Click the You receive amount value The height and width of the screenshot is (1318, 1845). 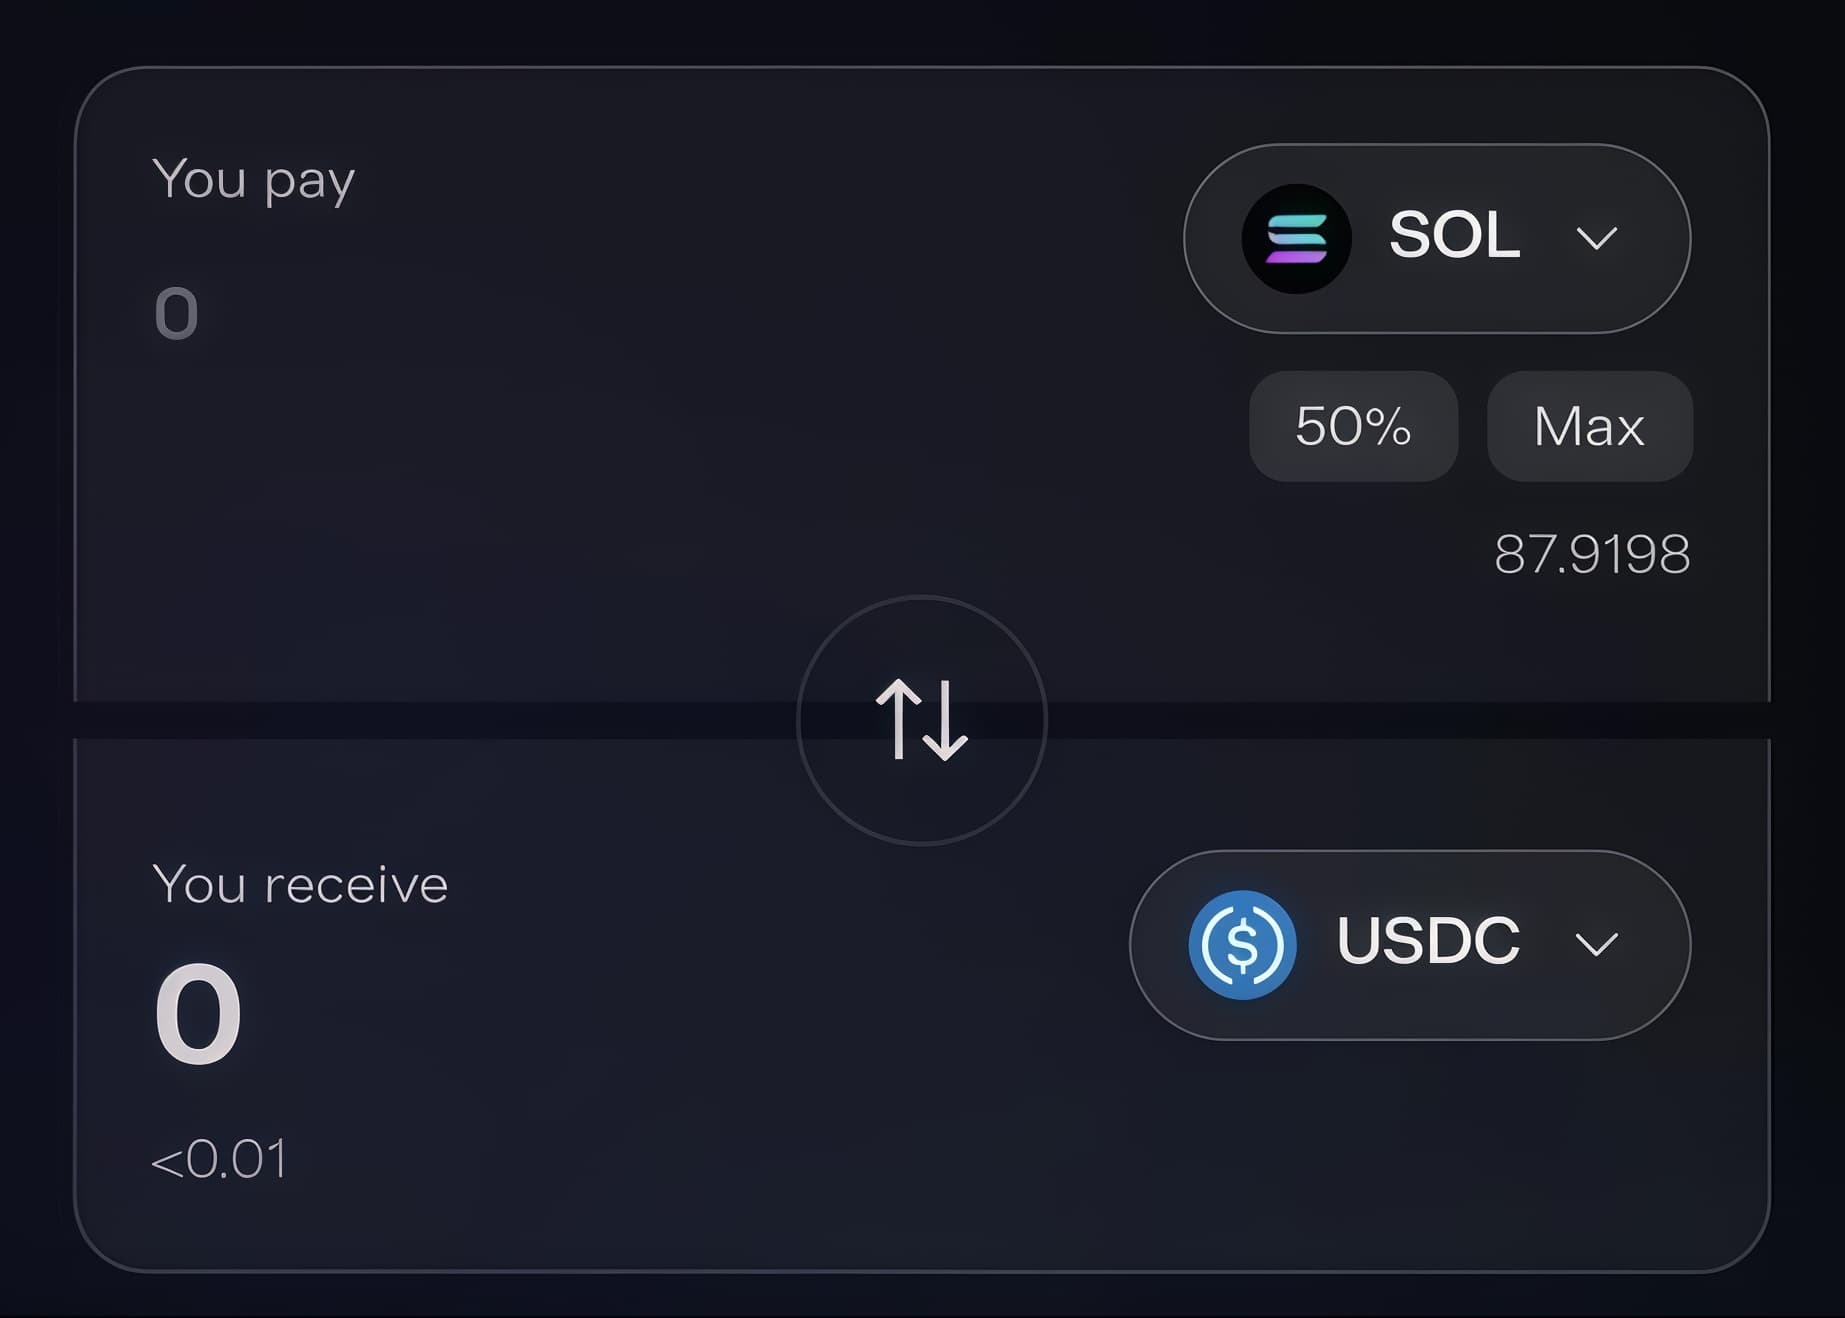coord(198,1014)
